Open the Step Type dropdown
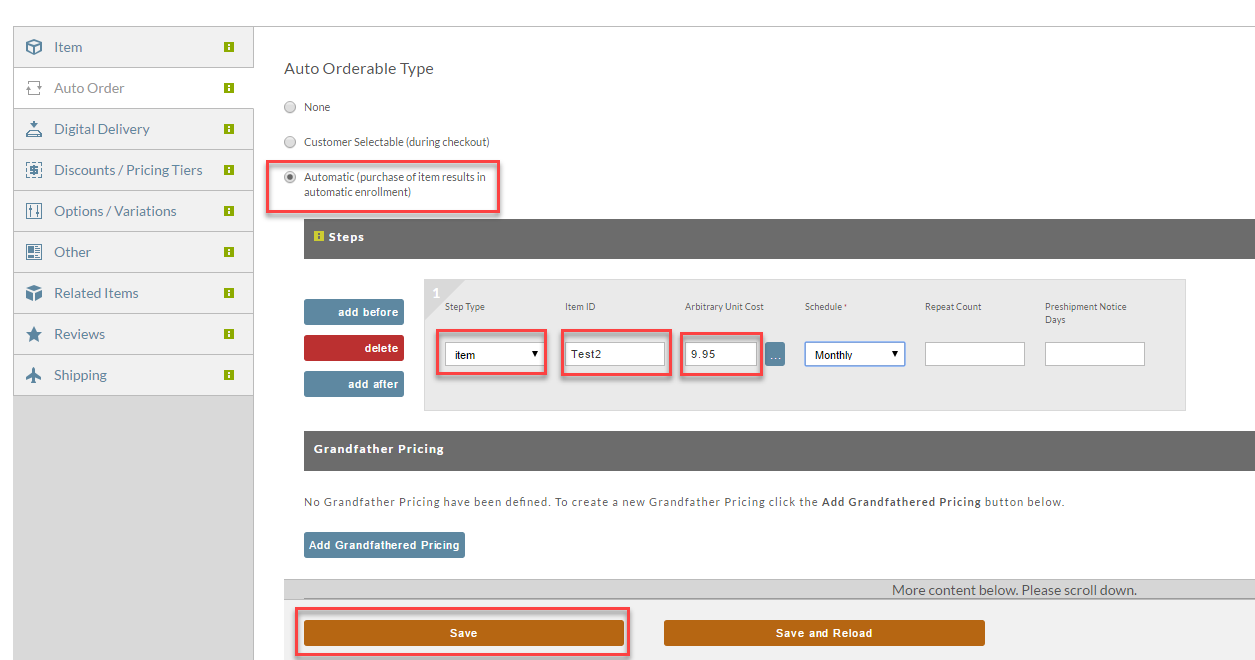The image size is (1255, 660). (x=494, y=354)
